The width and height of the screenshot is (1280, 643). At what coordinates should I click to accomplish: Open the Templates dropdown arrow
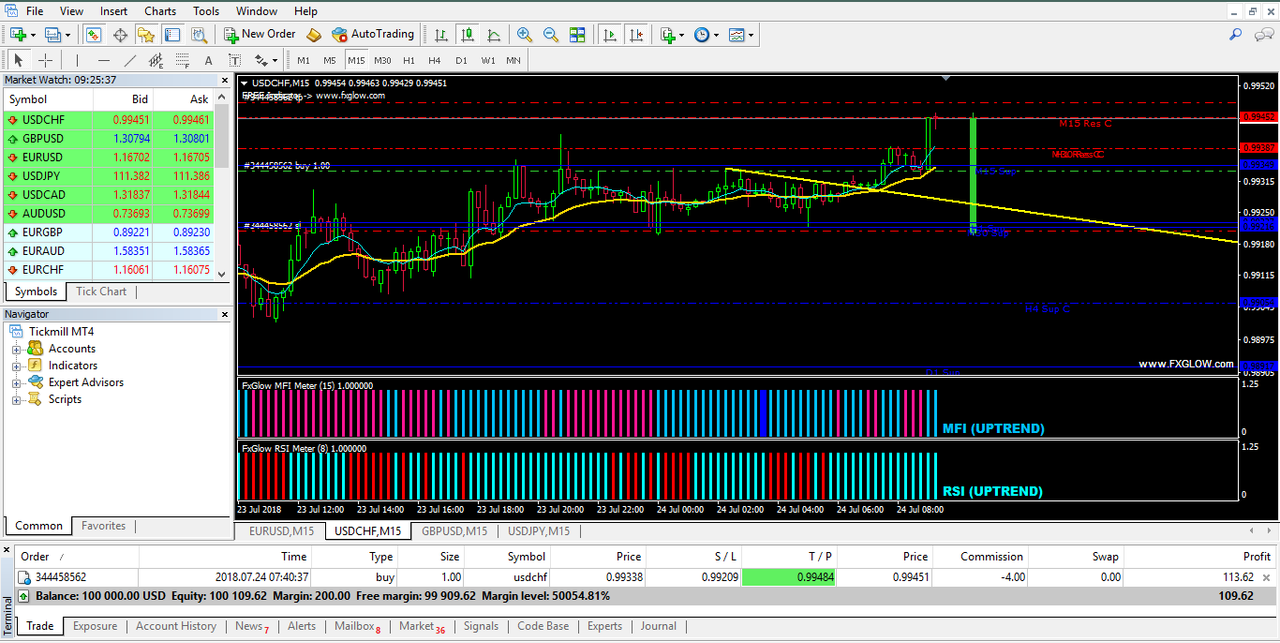tap(751, 34)
